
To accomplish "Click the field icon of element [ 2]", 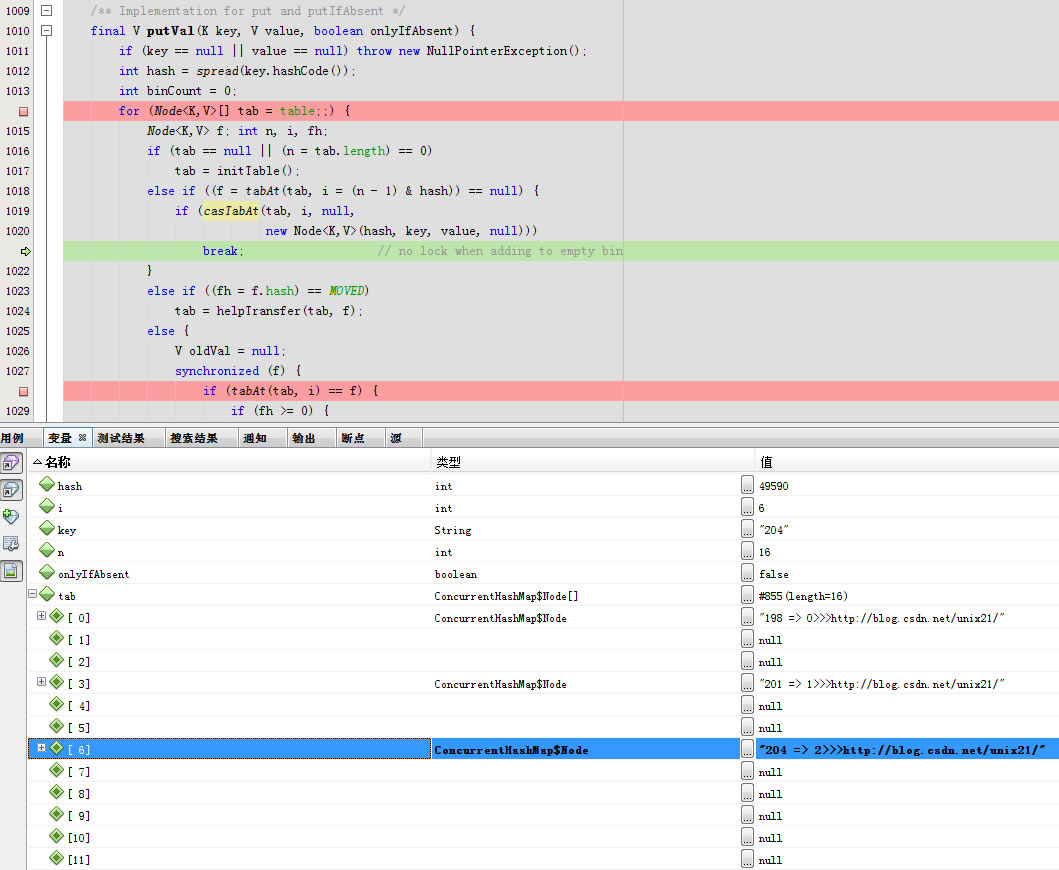I will [x=57, y=659].
